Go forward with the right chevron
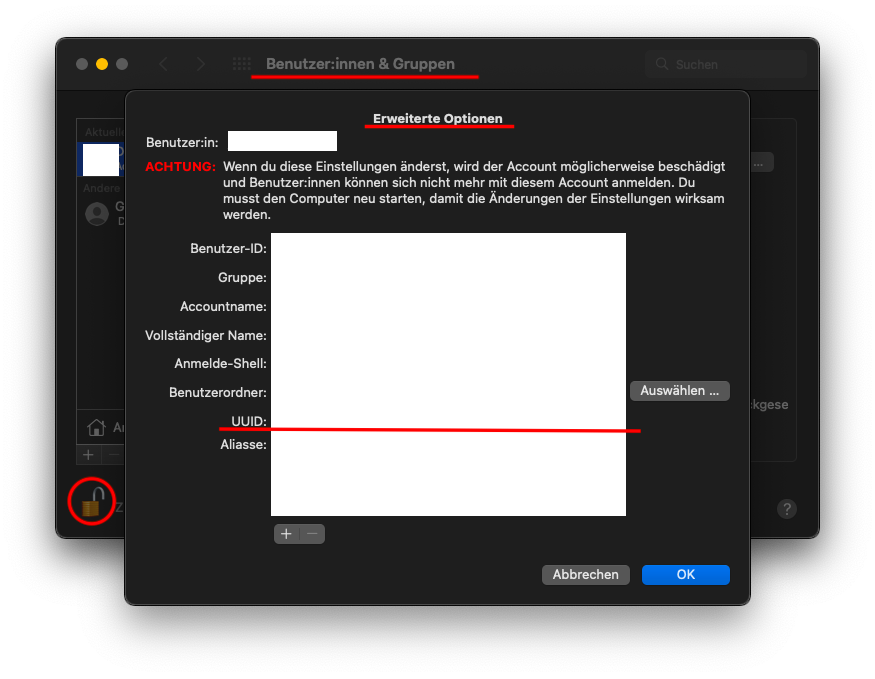 [x=201, y=64]
